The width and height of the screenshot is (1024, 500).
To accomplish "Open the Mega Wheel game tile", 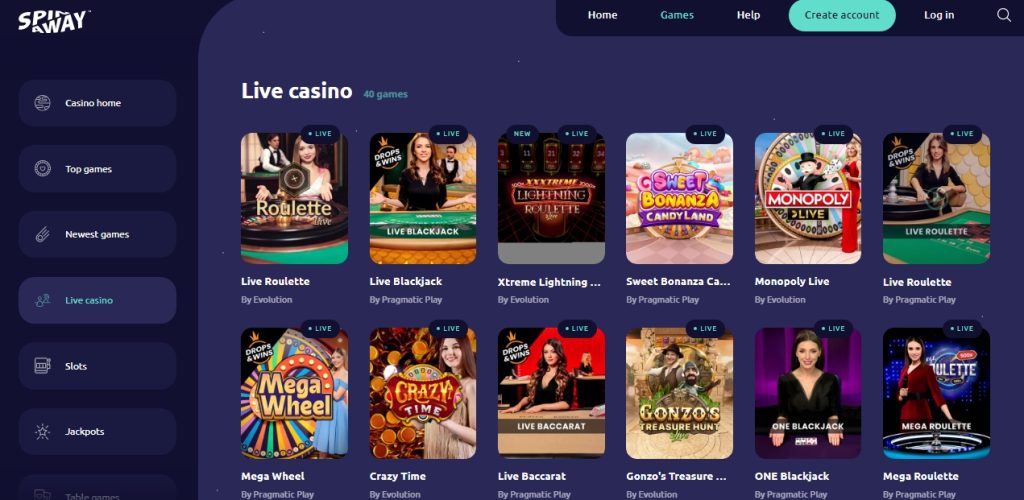I will [294, 393].
